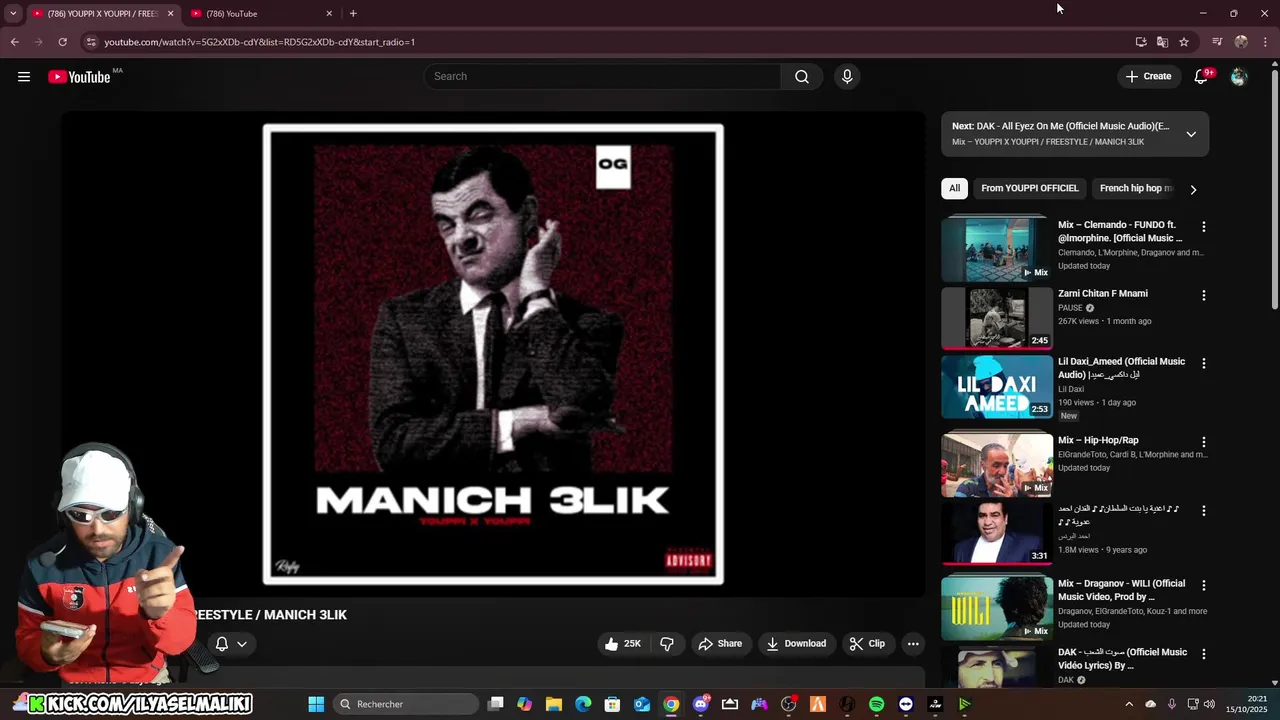Open a new browser tab
Viewport: 1280px width, 720px height.
click(353, 13)
